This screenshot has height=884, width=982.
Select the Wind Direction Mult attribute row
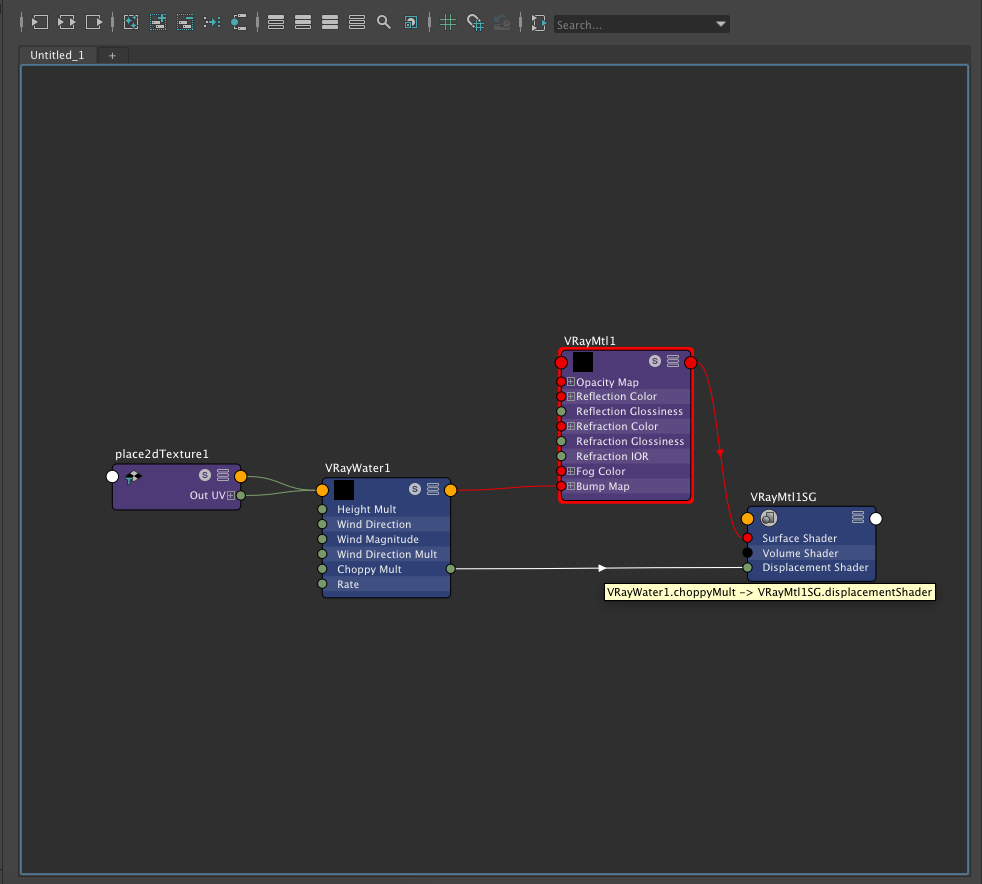[386, 554]
